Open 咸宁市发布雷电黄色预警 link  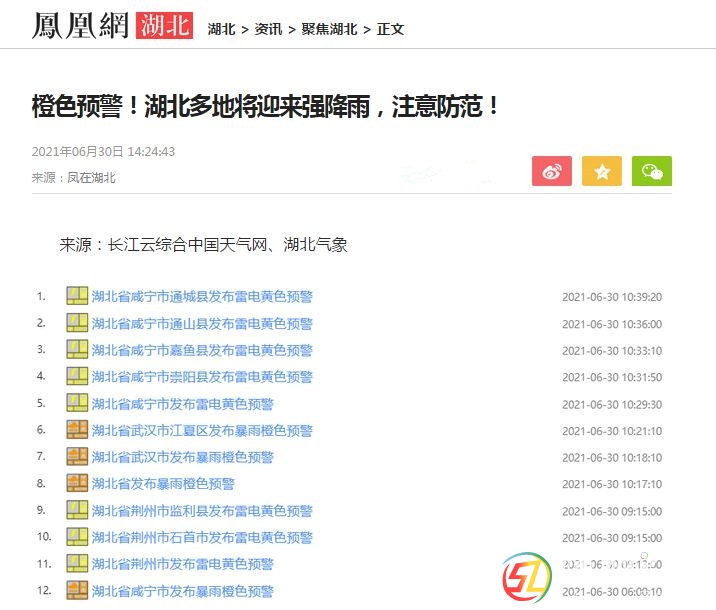[183, 404]
